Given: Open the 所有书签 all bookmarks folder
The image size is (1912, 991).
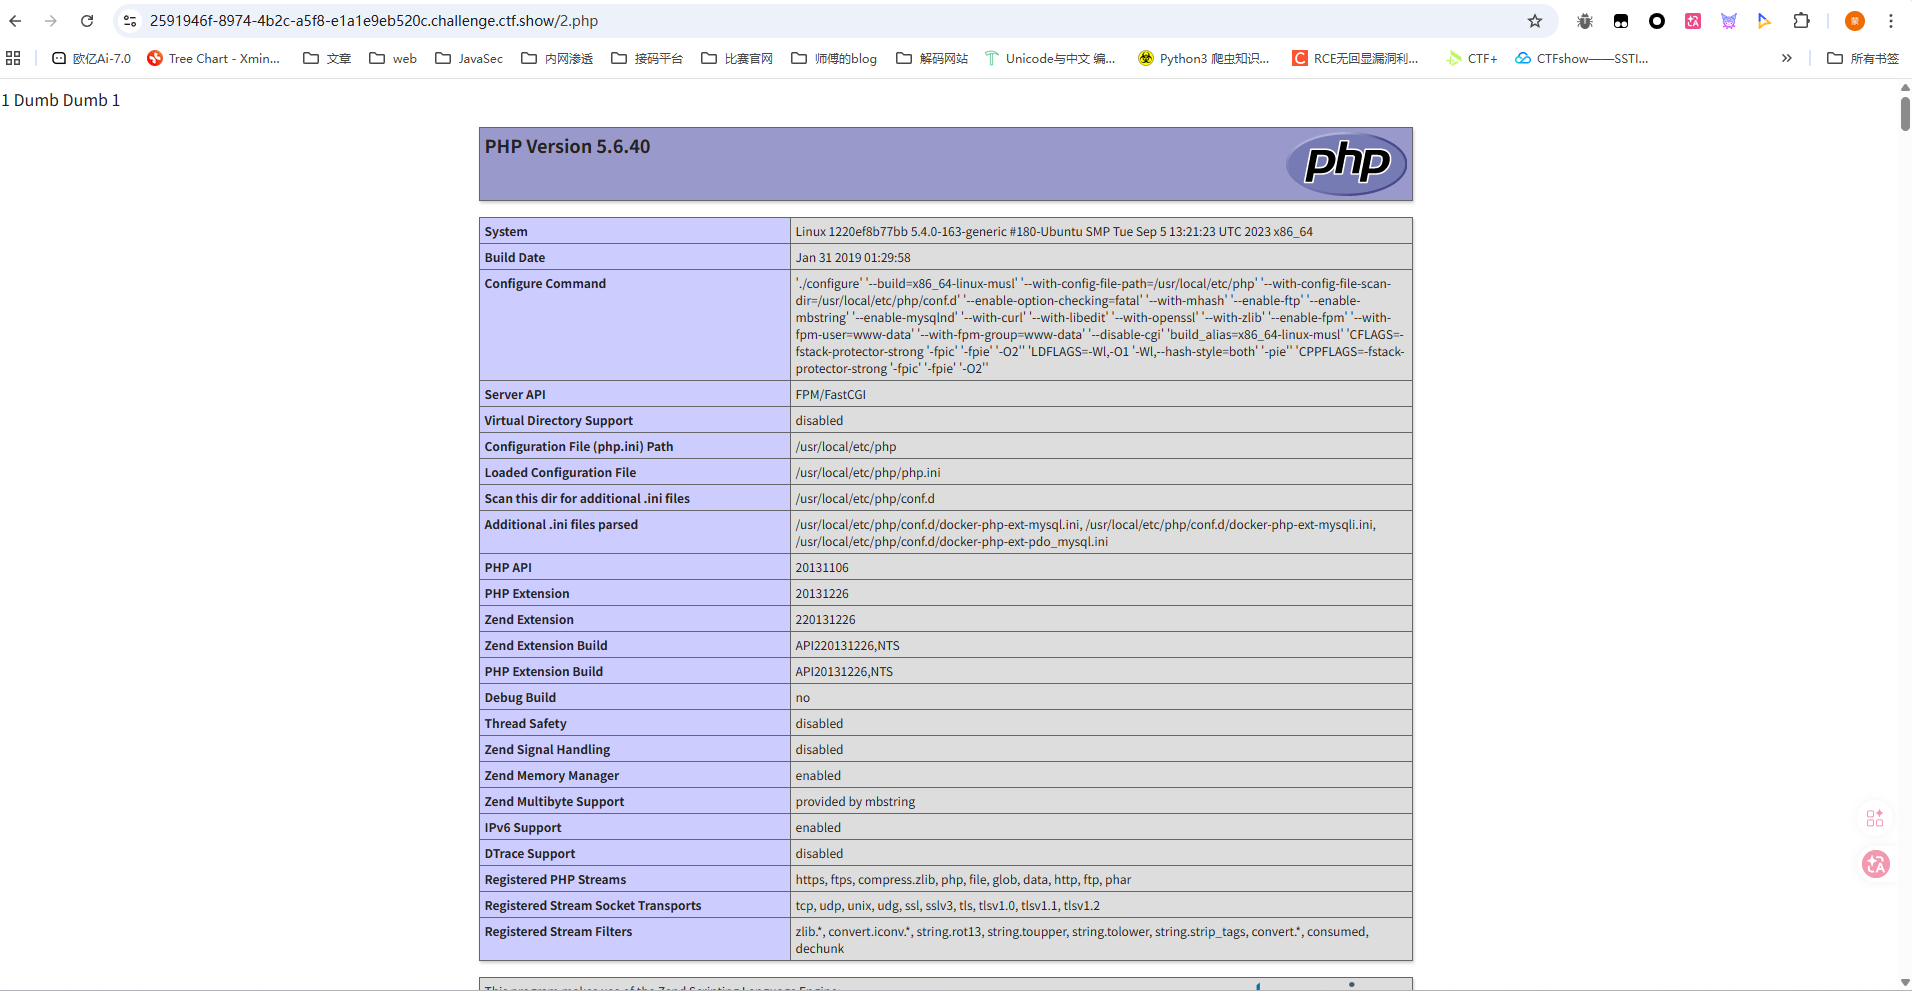Looking at the screenshot, I should click(1863, 58).
